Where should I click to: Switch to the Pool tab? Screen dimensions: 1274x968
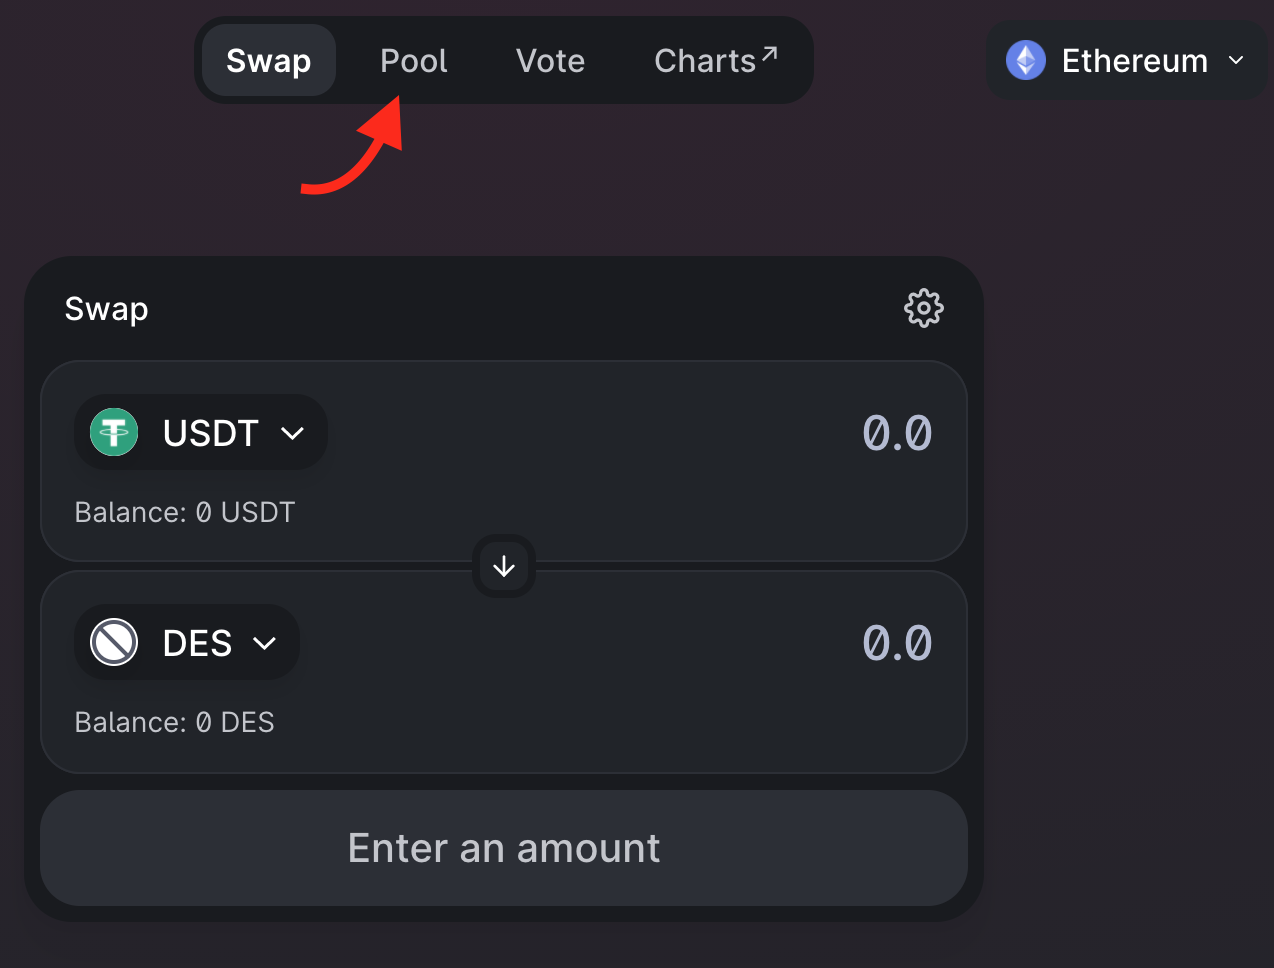413,61
